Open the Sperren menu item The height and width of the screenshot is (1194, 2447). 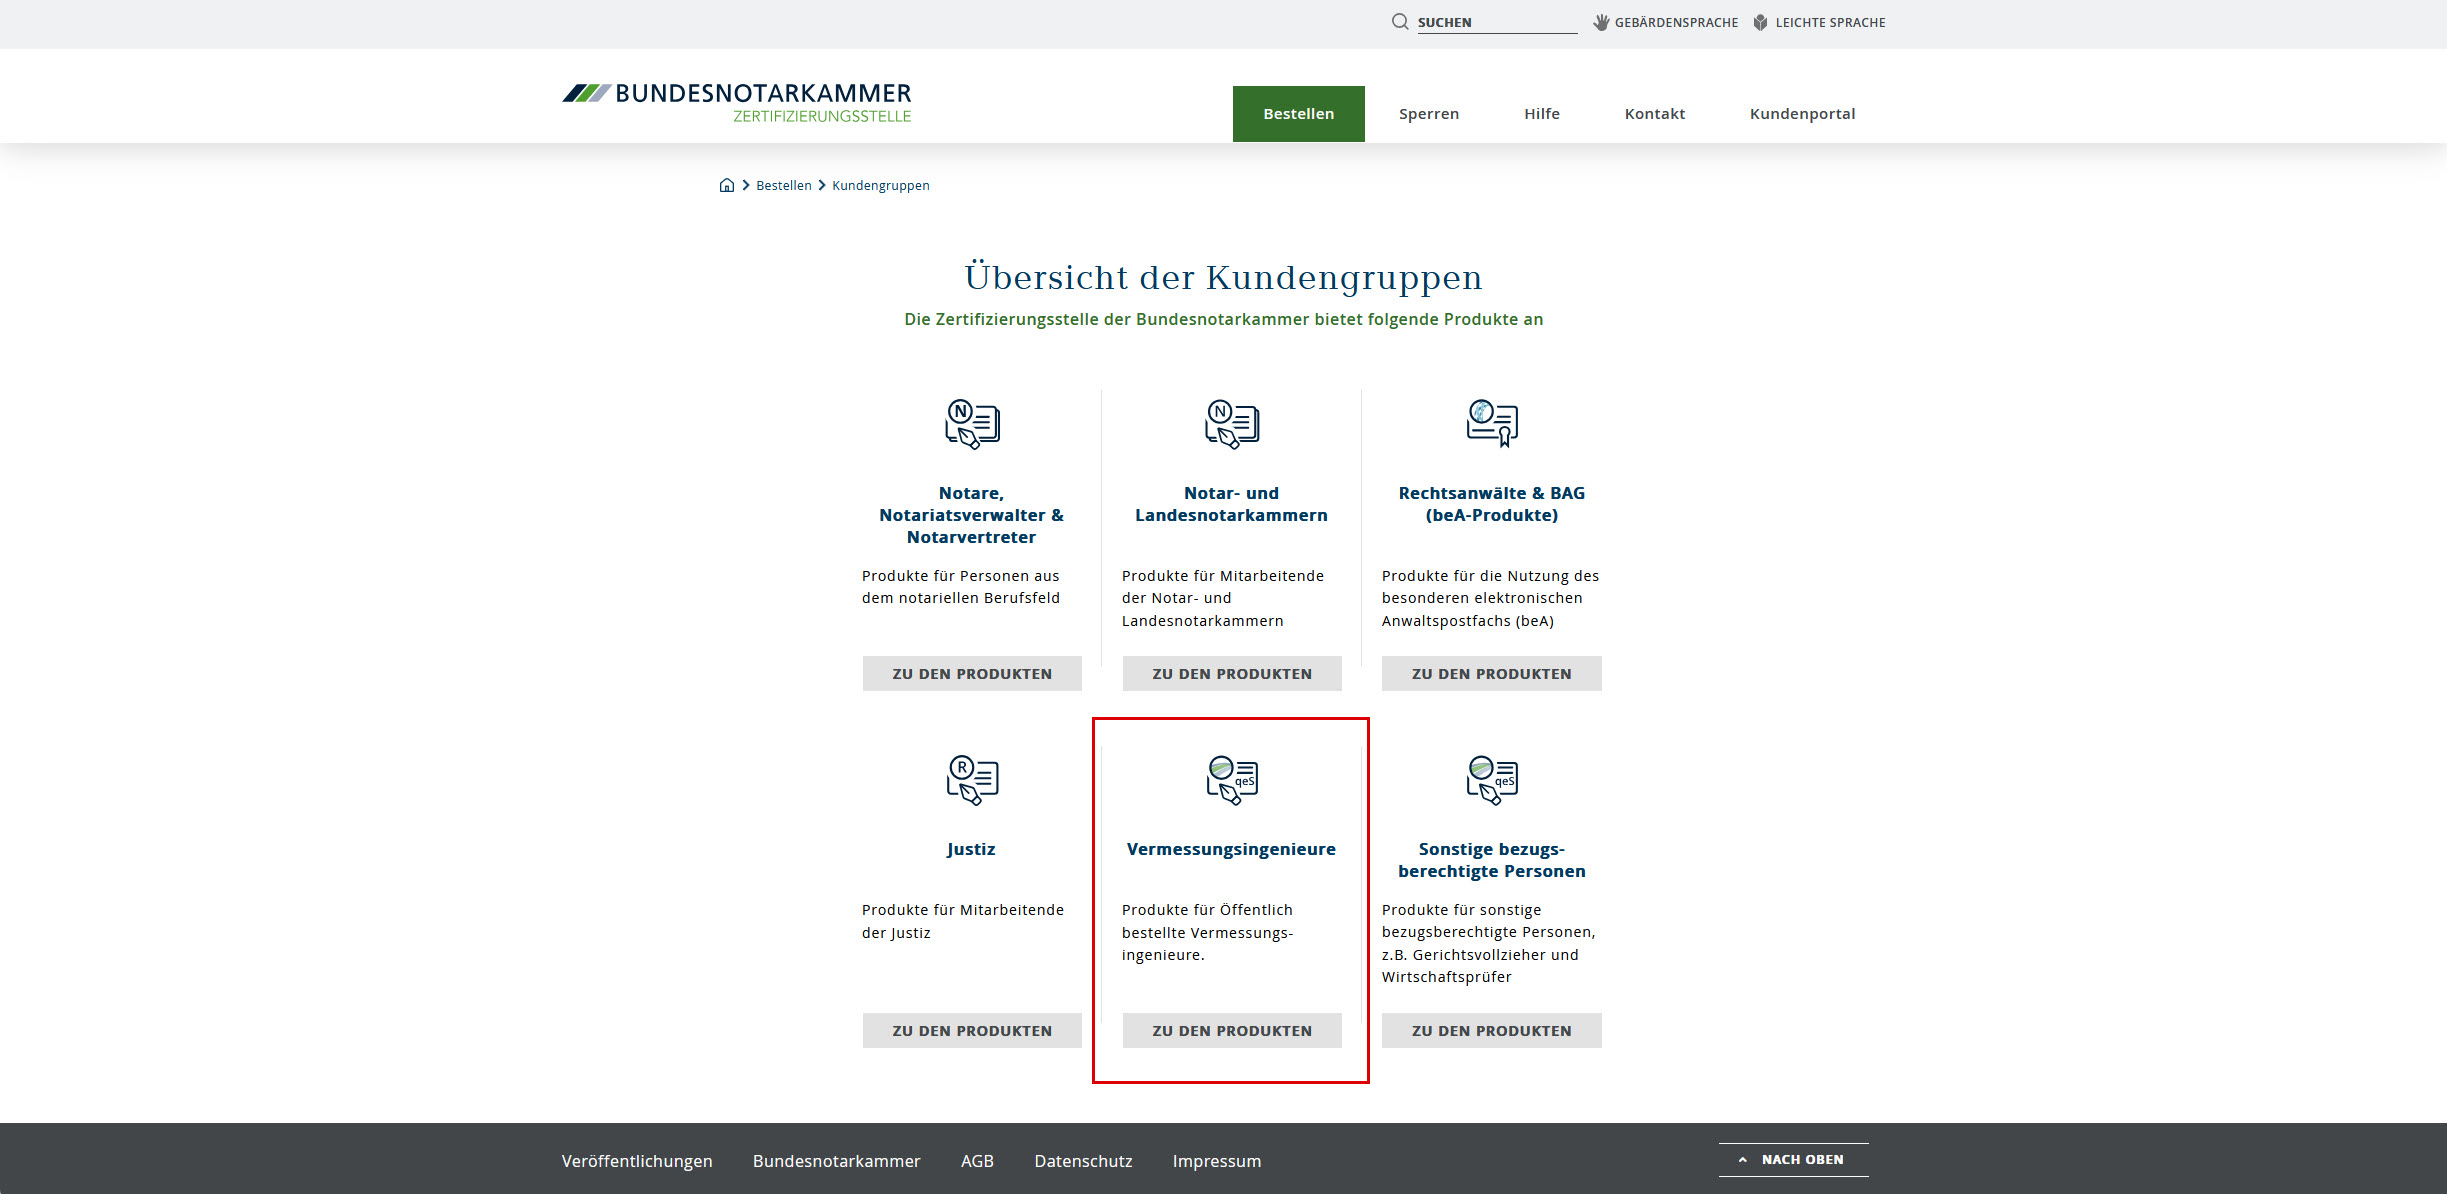point(1429,114)
